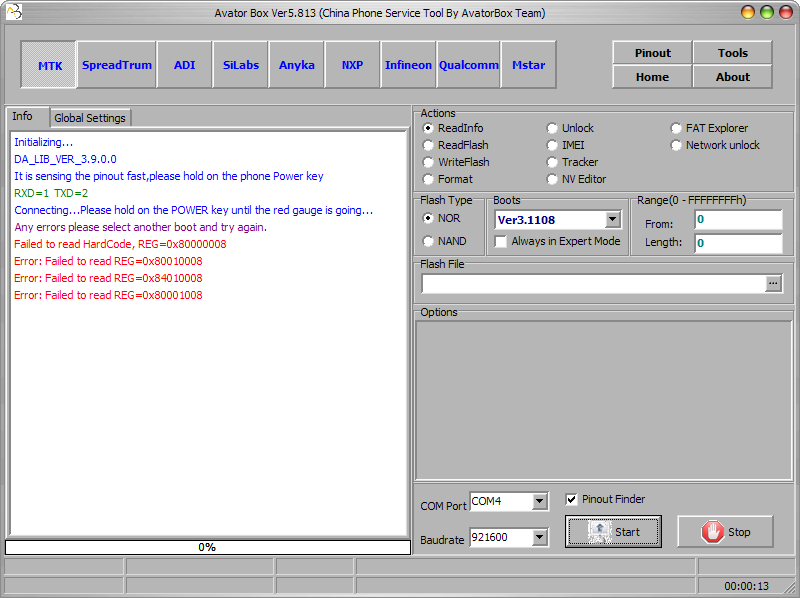The height and width of the screenshot is (598, 800).
Task: Choose the WriteFlash action
Action: [456, 162]
